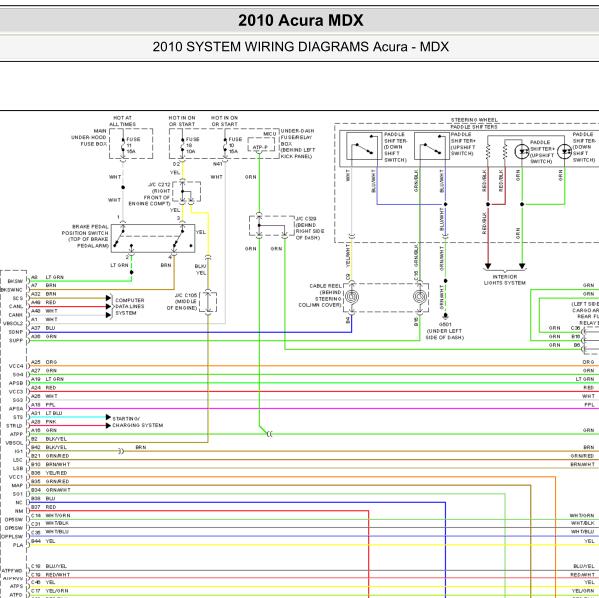
Task: Click the "FUSE 10 15A" fuse label
Action: coord(235,145)
